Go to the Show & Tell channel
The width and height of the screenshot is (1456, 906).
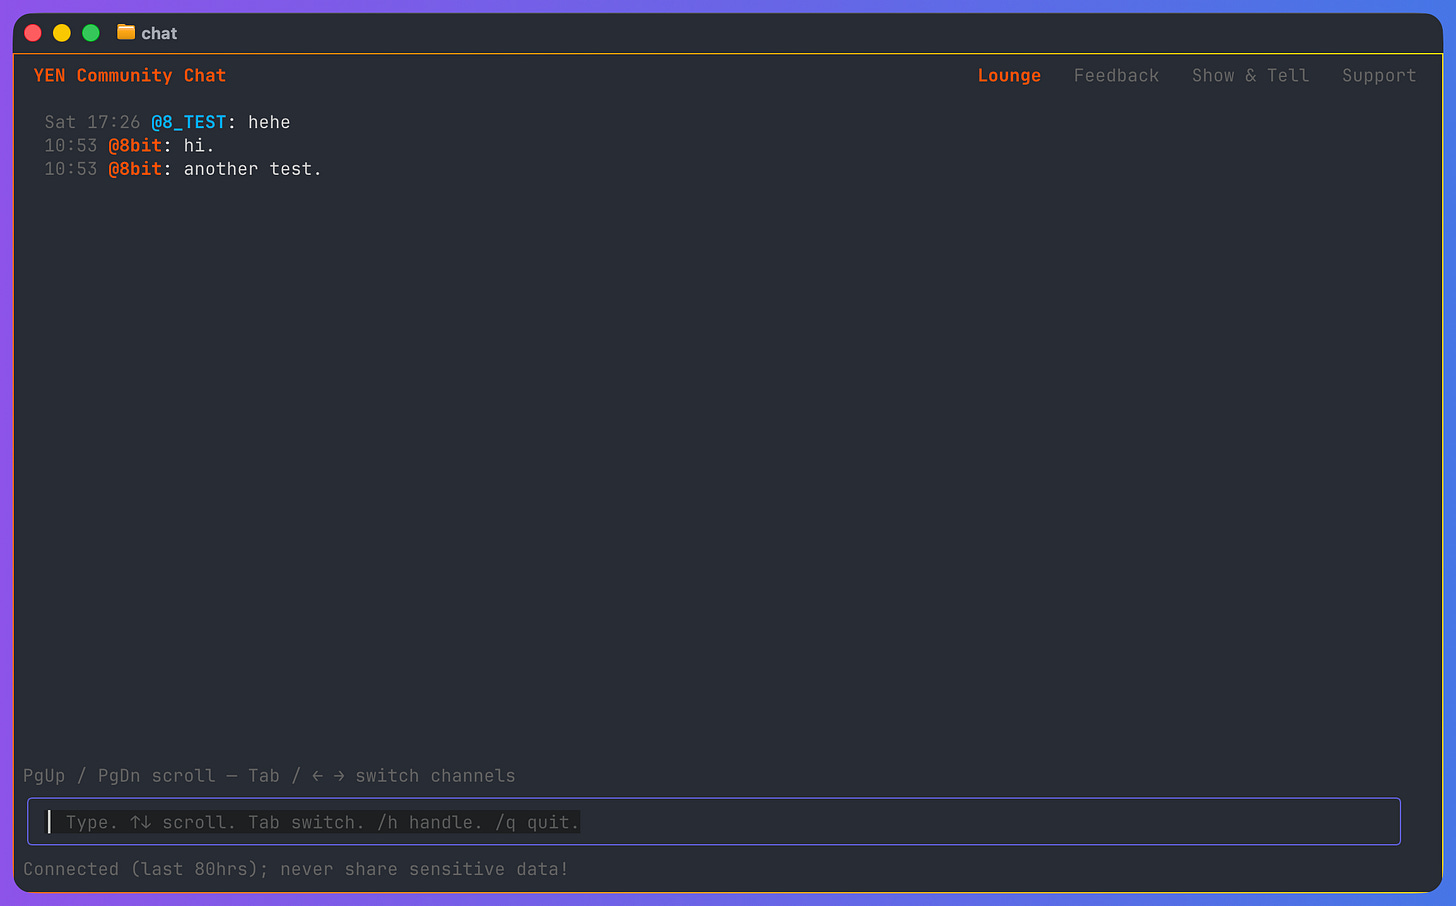click(x=1250, y=76)
